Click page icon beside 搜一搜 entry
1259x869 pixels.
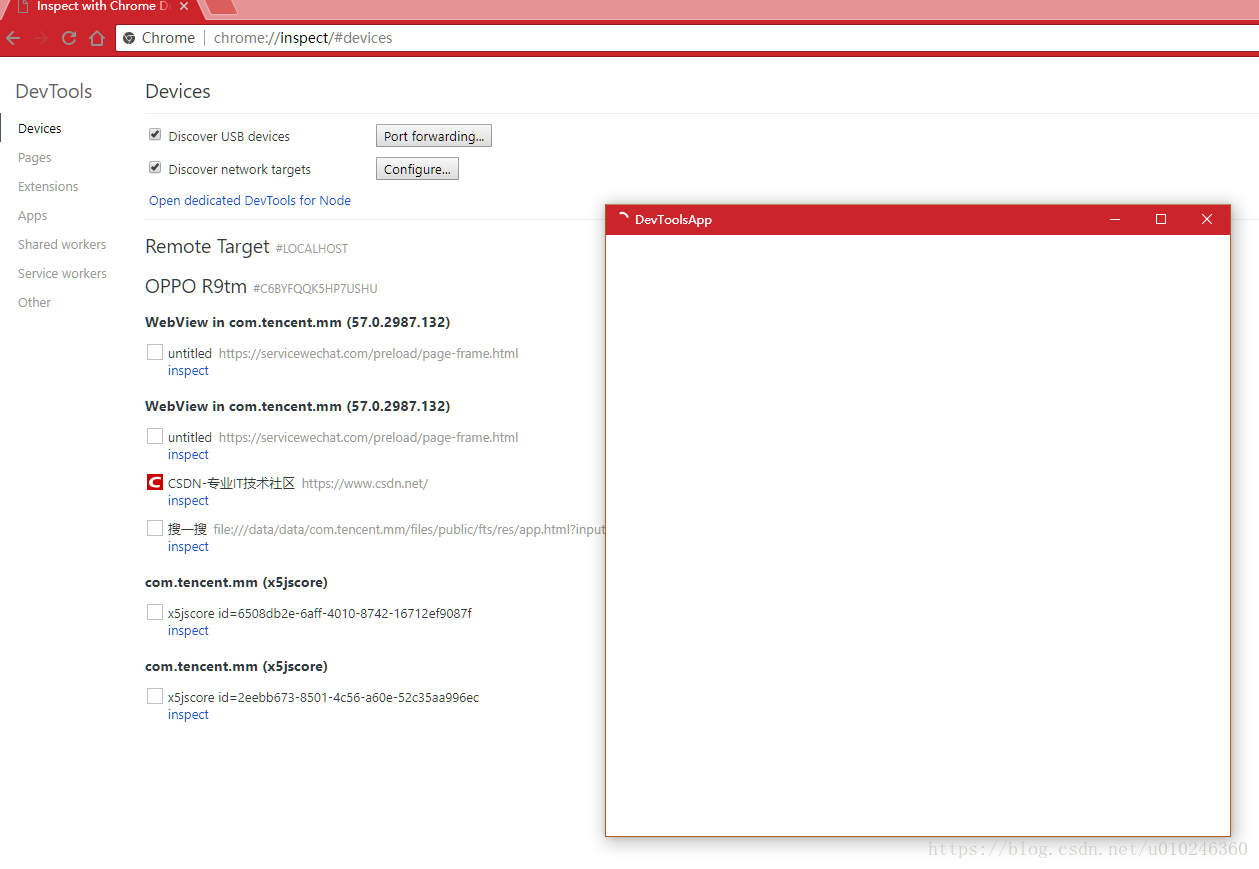155,528
